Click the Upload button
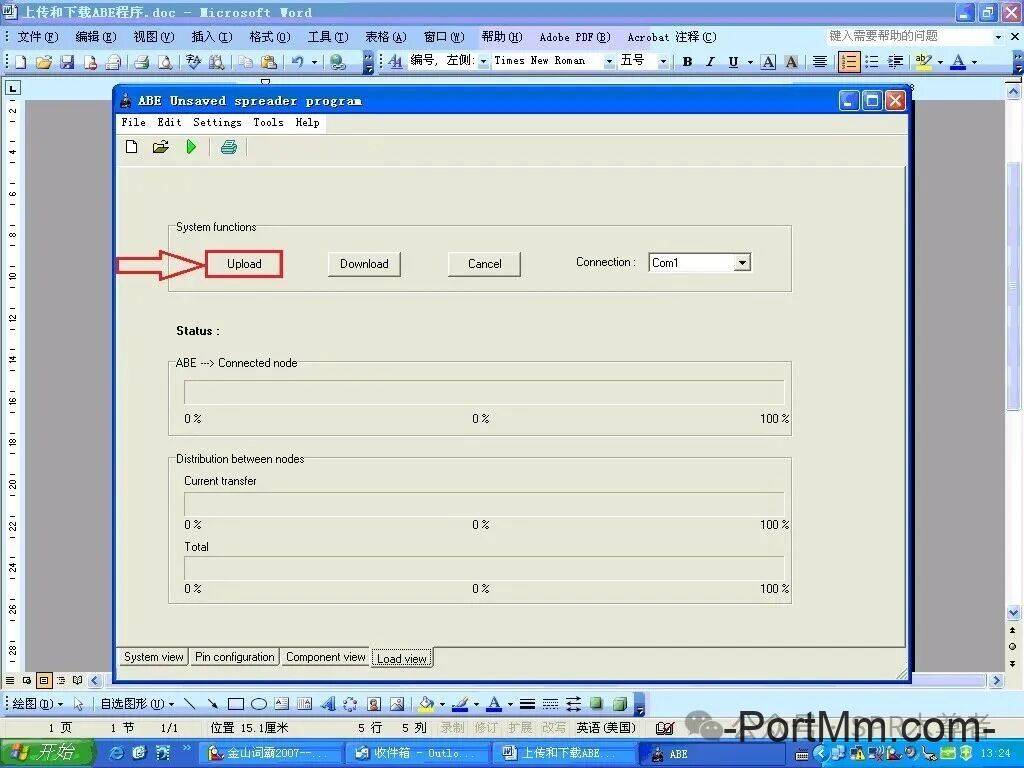This screenshot has height=768, width=1024. [244, 264]
